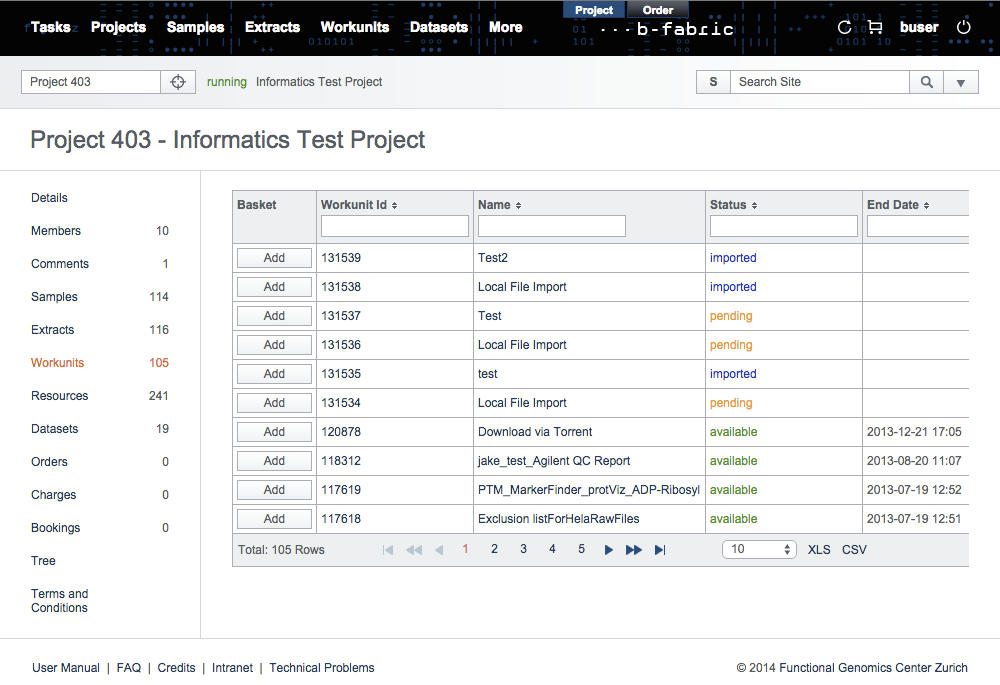Sort by Status column arrows

coord(754,205)
